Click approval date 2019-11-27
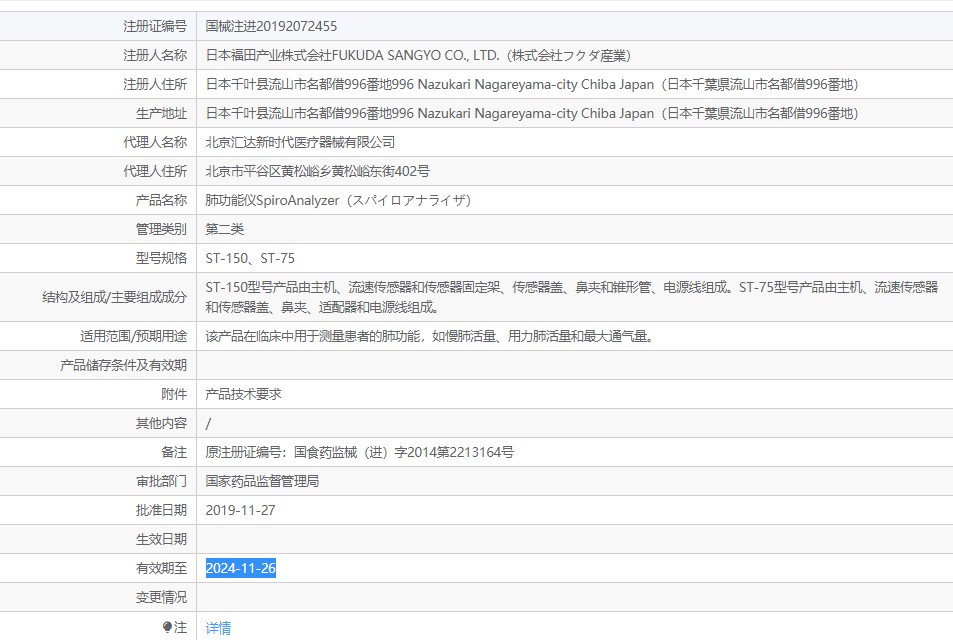This screenshot has width=953, height=640. click(240, 511)
